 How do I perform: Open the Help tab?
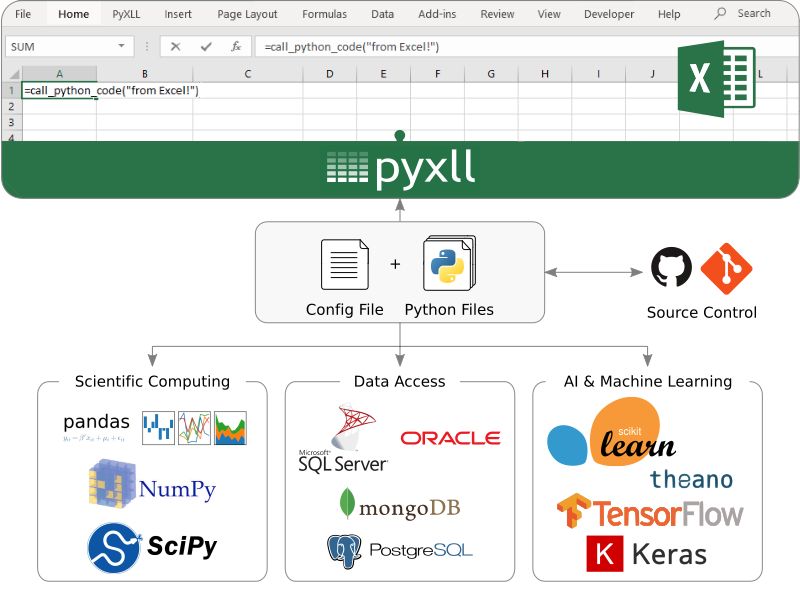point(668,14)
